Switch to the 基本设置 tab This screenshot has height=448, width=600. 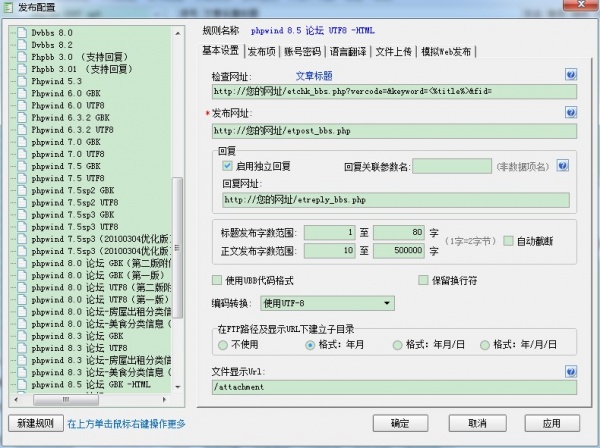click(221, 51)
